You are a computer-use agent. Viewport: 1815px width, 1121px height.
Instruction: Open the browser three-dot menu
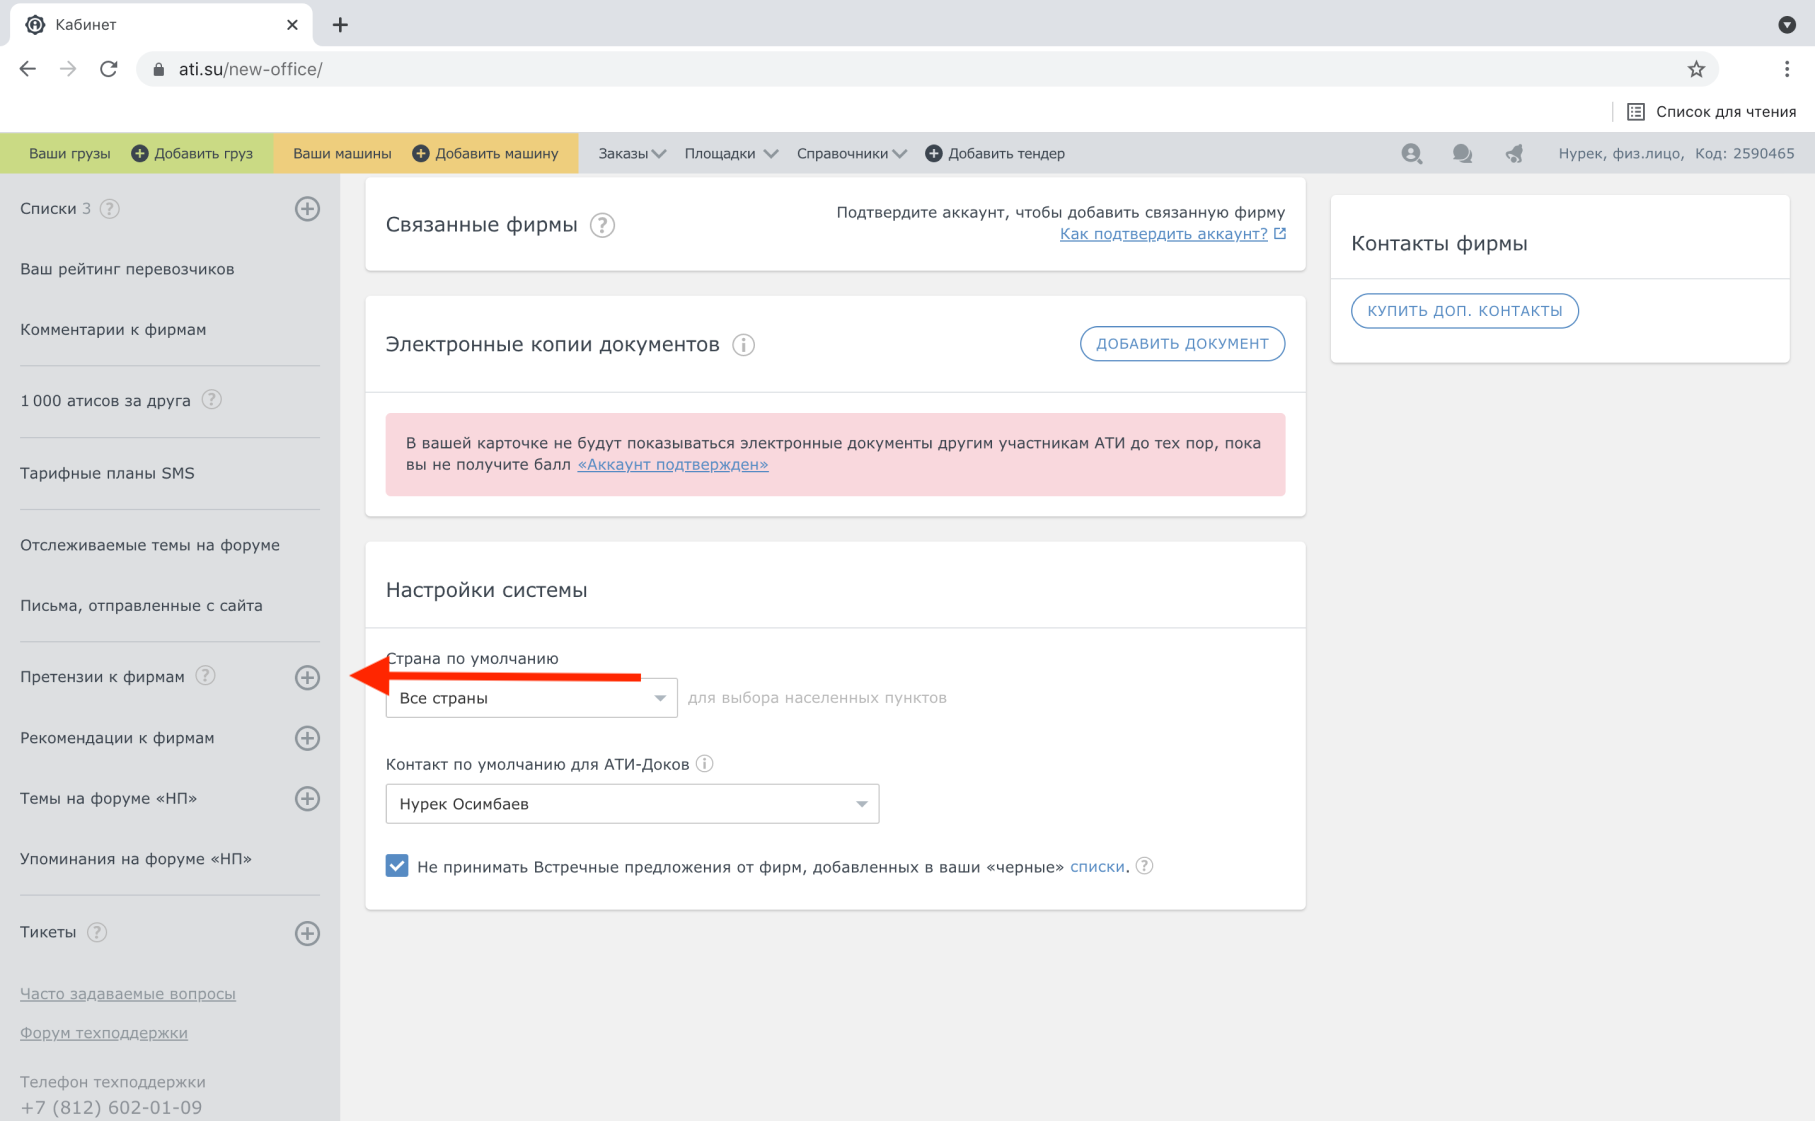(x=1787, y=69)
